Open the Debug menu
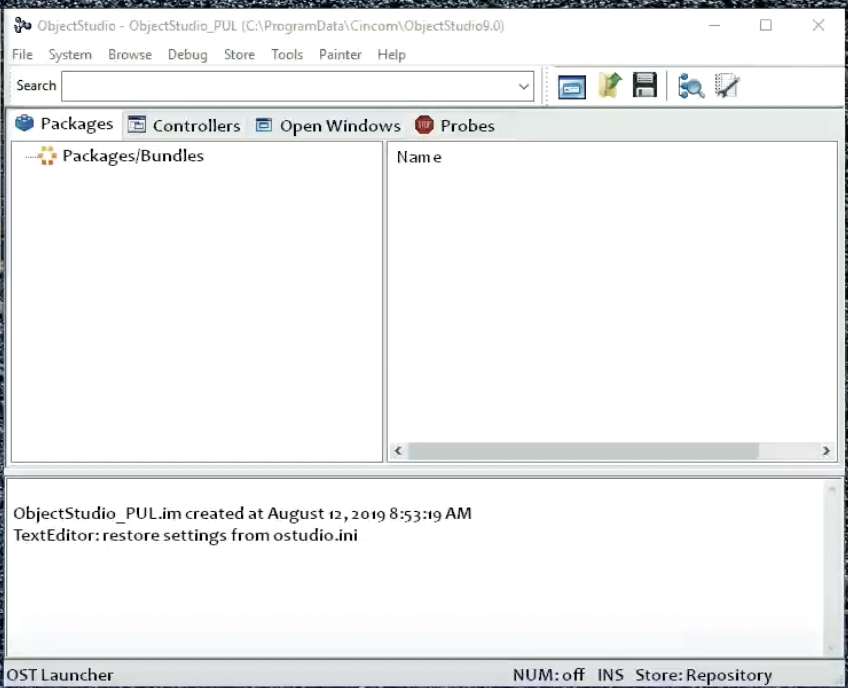 click(x=187, y=55)
